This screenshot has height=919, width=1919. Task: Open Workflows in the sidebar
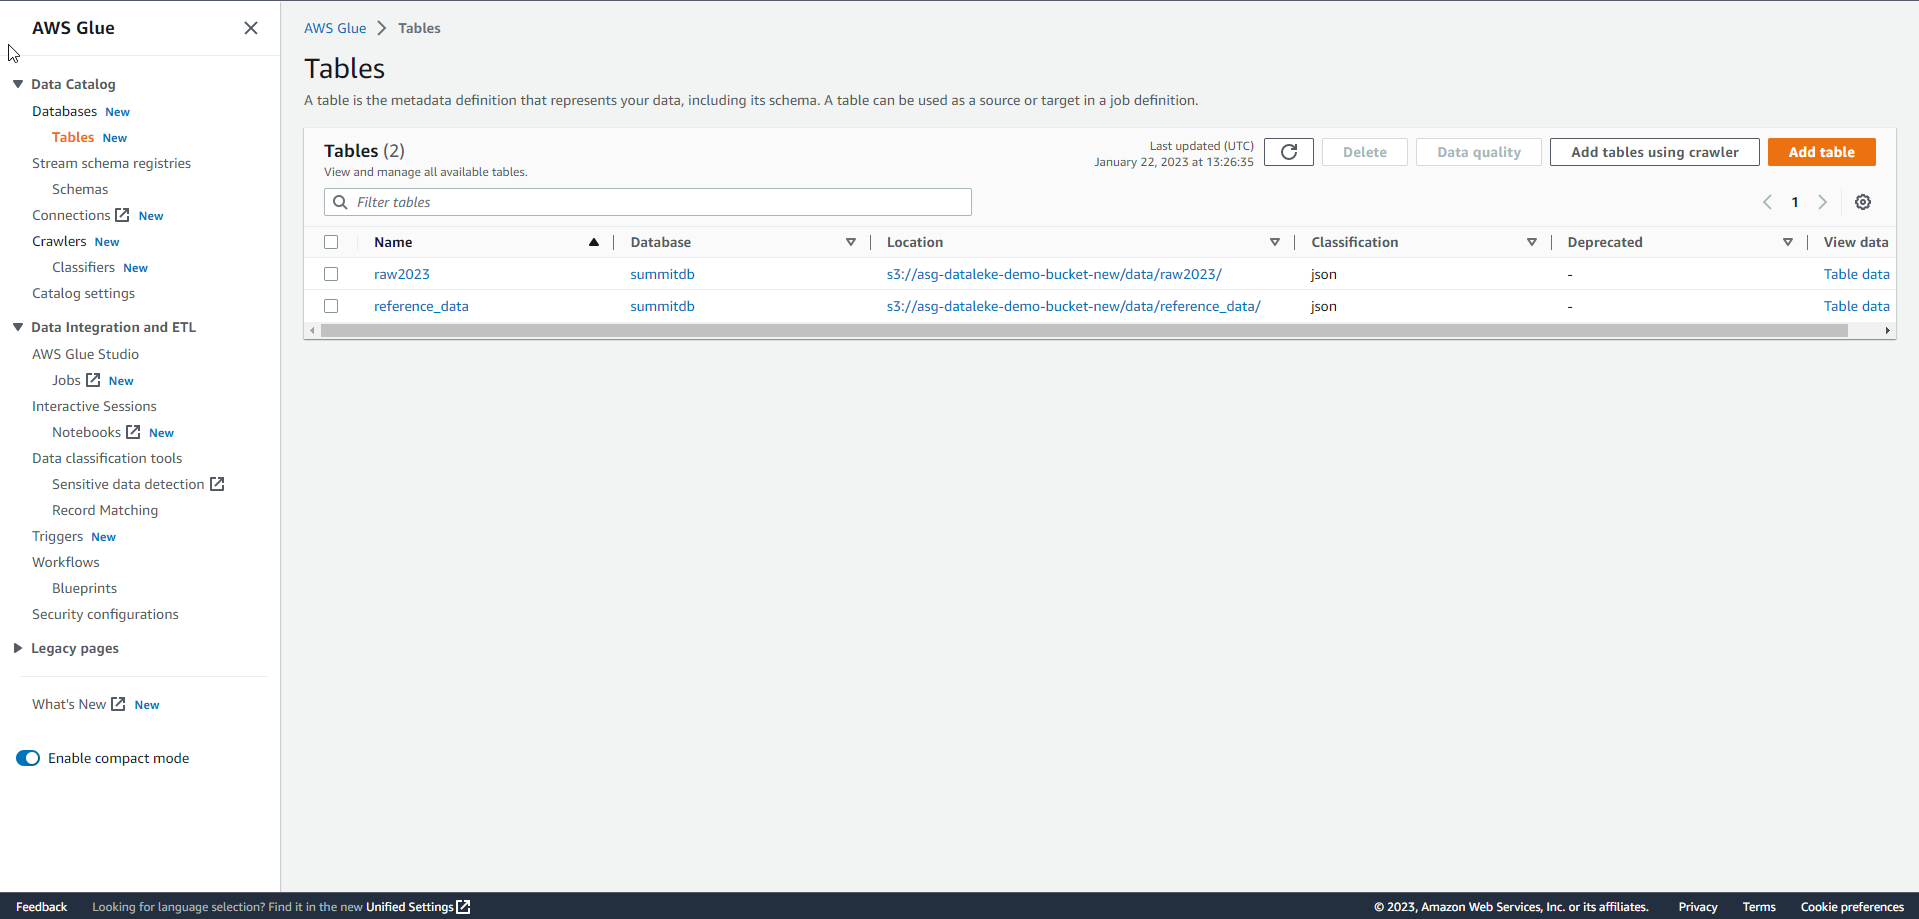pyautogui.click(x=66, y=562)
